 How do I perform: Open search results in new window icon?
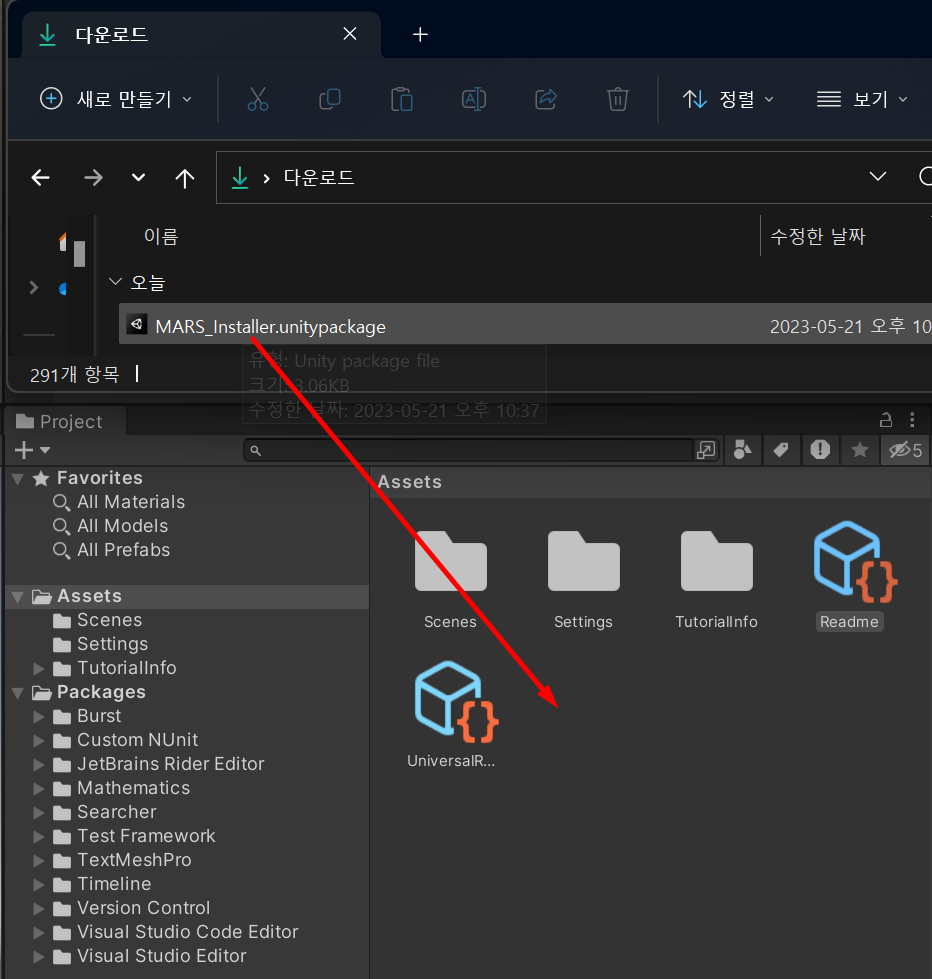pos(707,450)
